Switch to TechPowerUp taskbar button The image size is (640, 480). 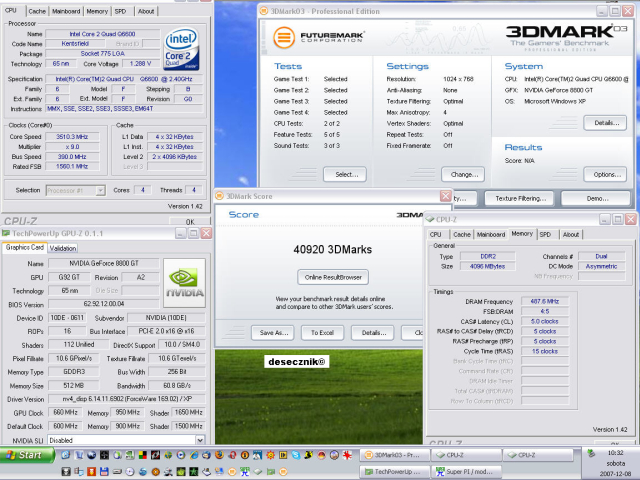tap(394, 471)
